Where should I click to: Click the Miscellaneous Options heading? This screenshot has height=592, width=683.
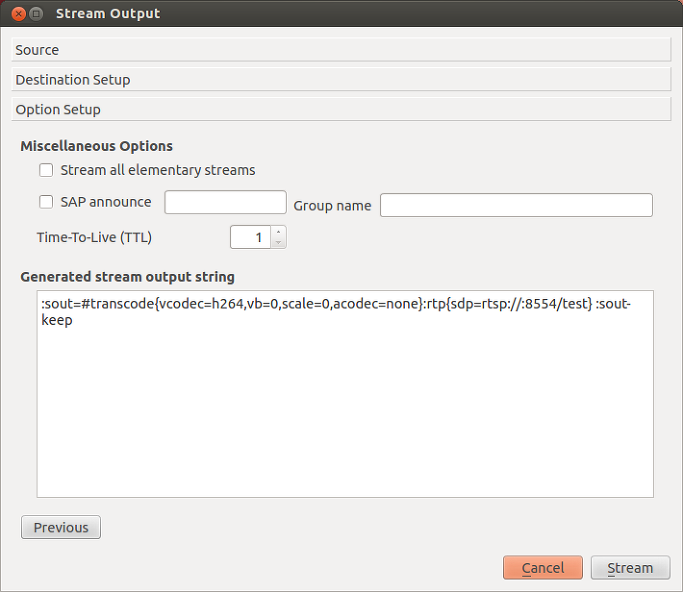pos(97,146)
